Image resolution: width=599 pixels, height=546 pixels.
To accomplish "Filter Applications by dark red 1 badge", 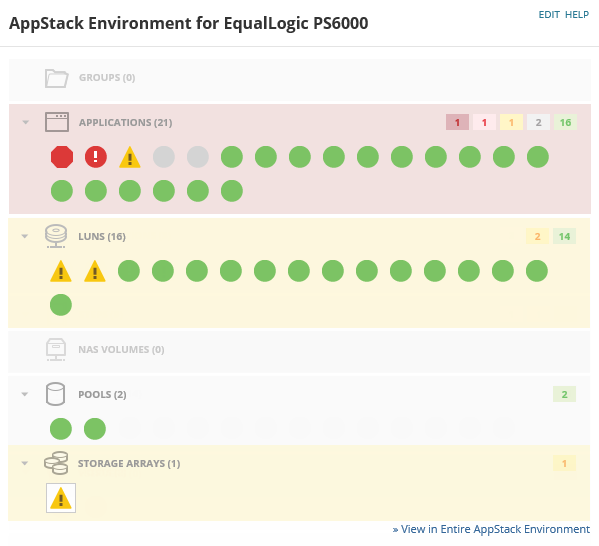I will point(457,122).
